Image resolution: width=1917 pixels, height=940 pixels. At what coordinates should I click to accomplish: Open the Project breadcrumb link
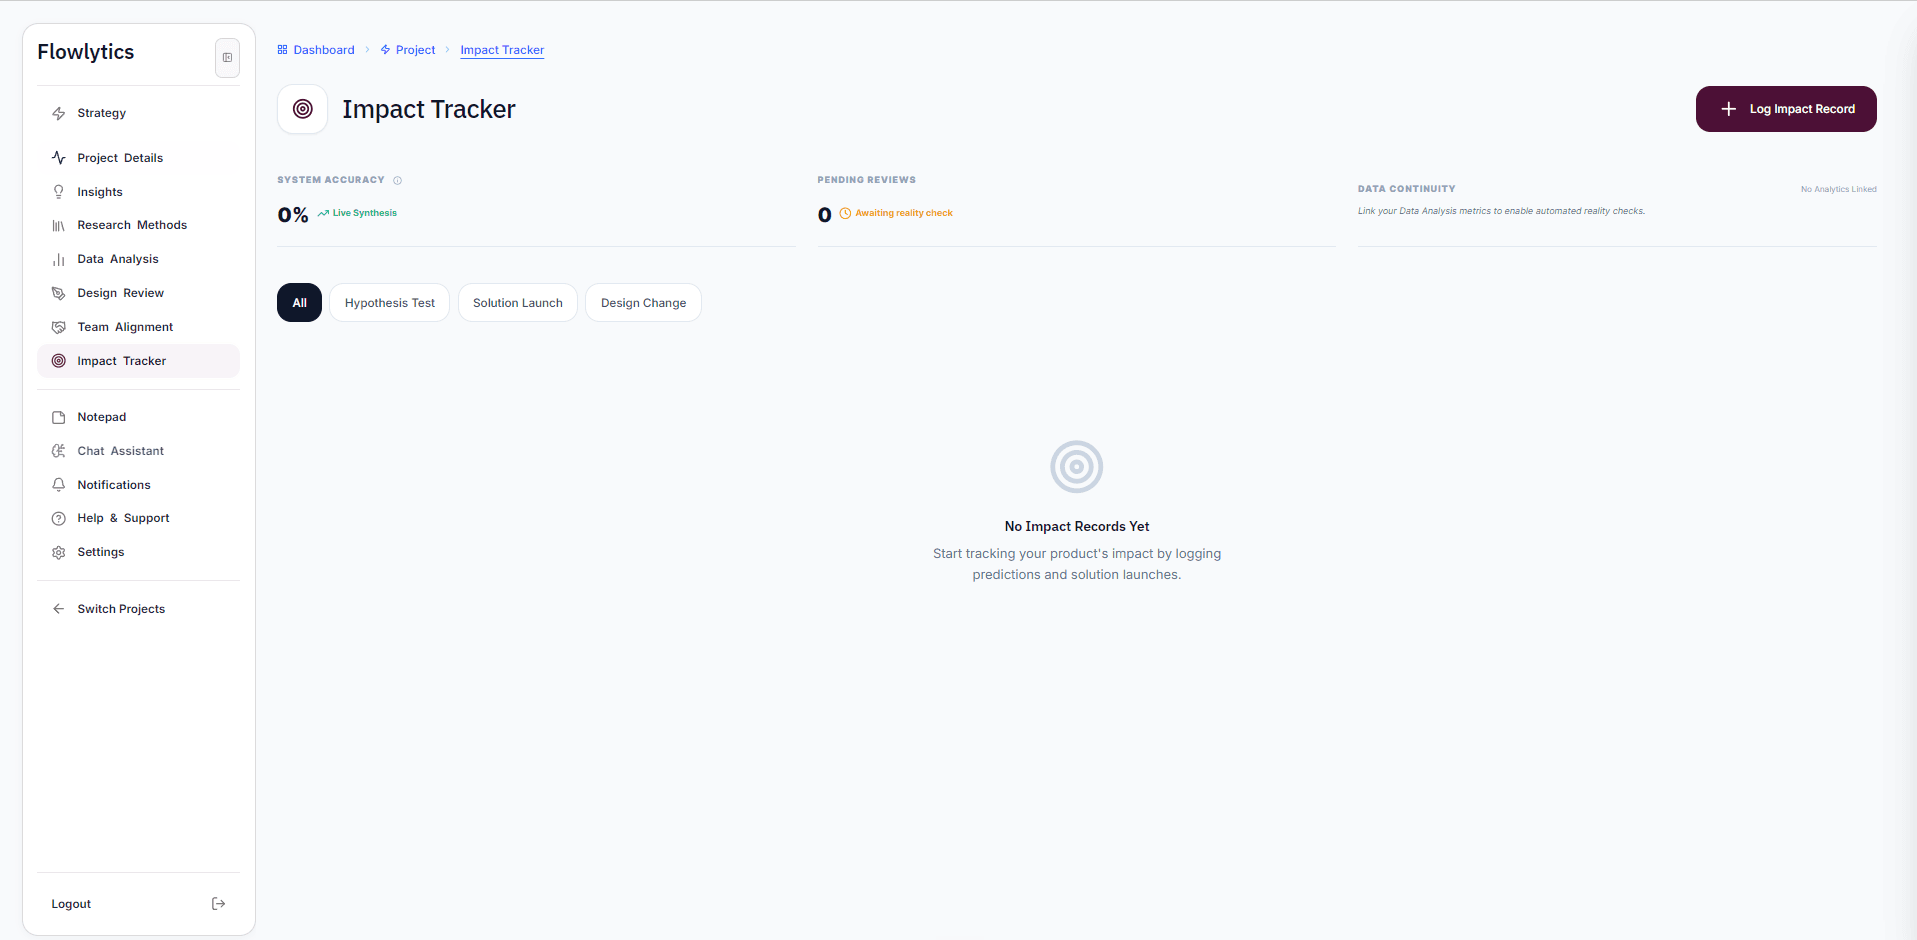(x=415, y=50)
